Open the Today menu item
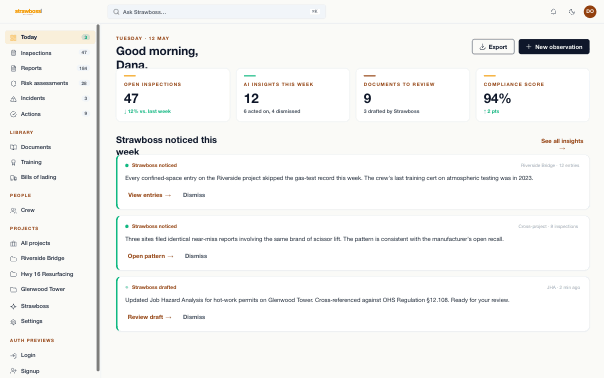 point(50,37)
